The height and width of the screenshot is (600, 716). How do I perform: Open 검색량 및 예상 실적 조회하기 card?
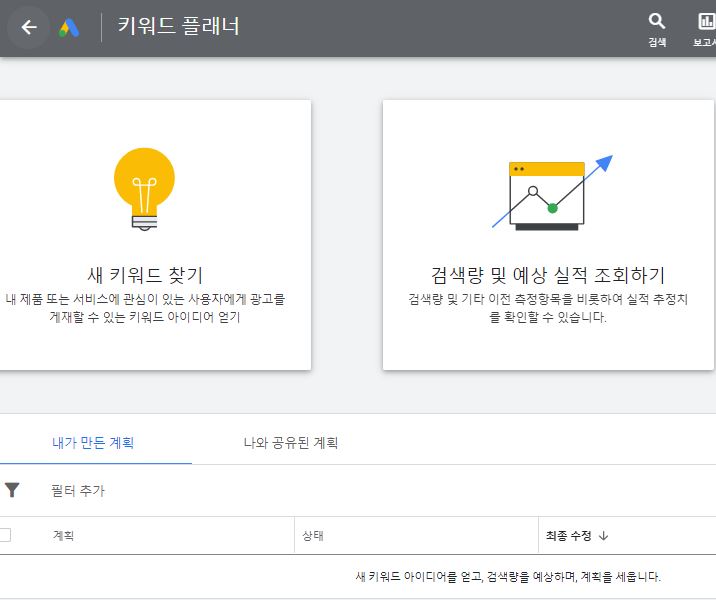pyautogui.click(x=548, y=235)
